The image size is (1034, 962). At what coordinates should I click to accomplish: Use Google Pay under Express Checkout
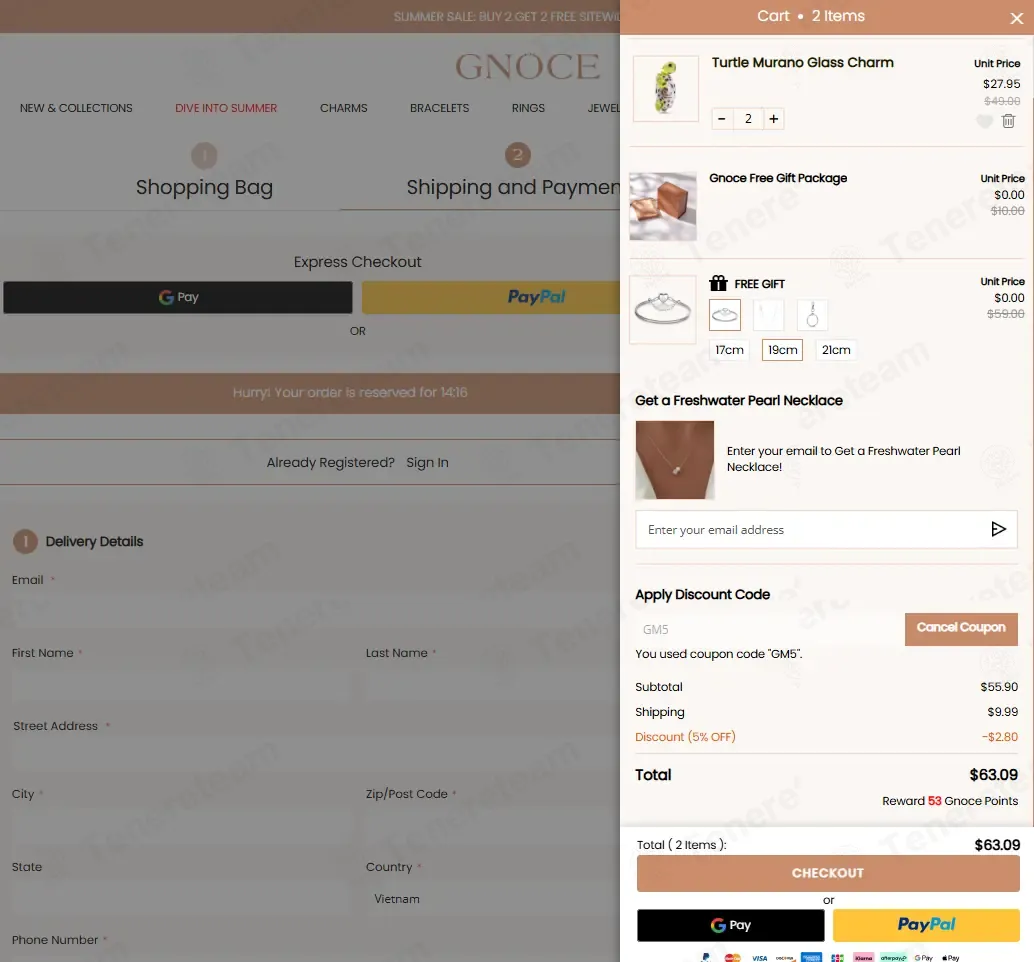tap(178, 297)
